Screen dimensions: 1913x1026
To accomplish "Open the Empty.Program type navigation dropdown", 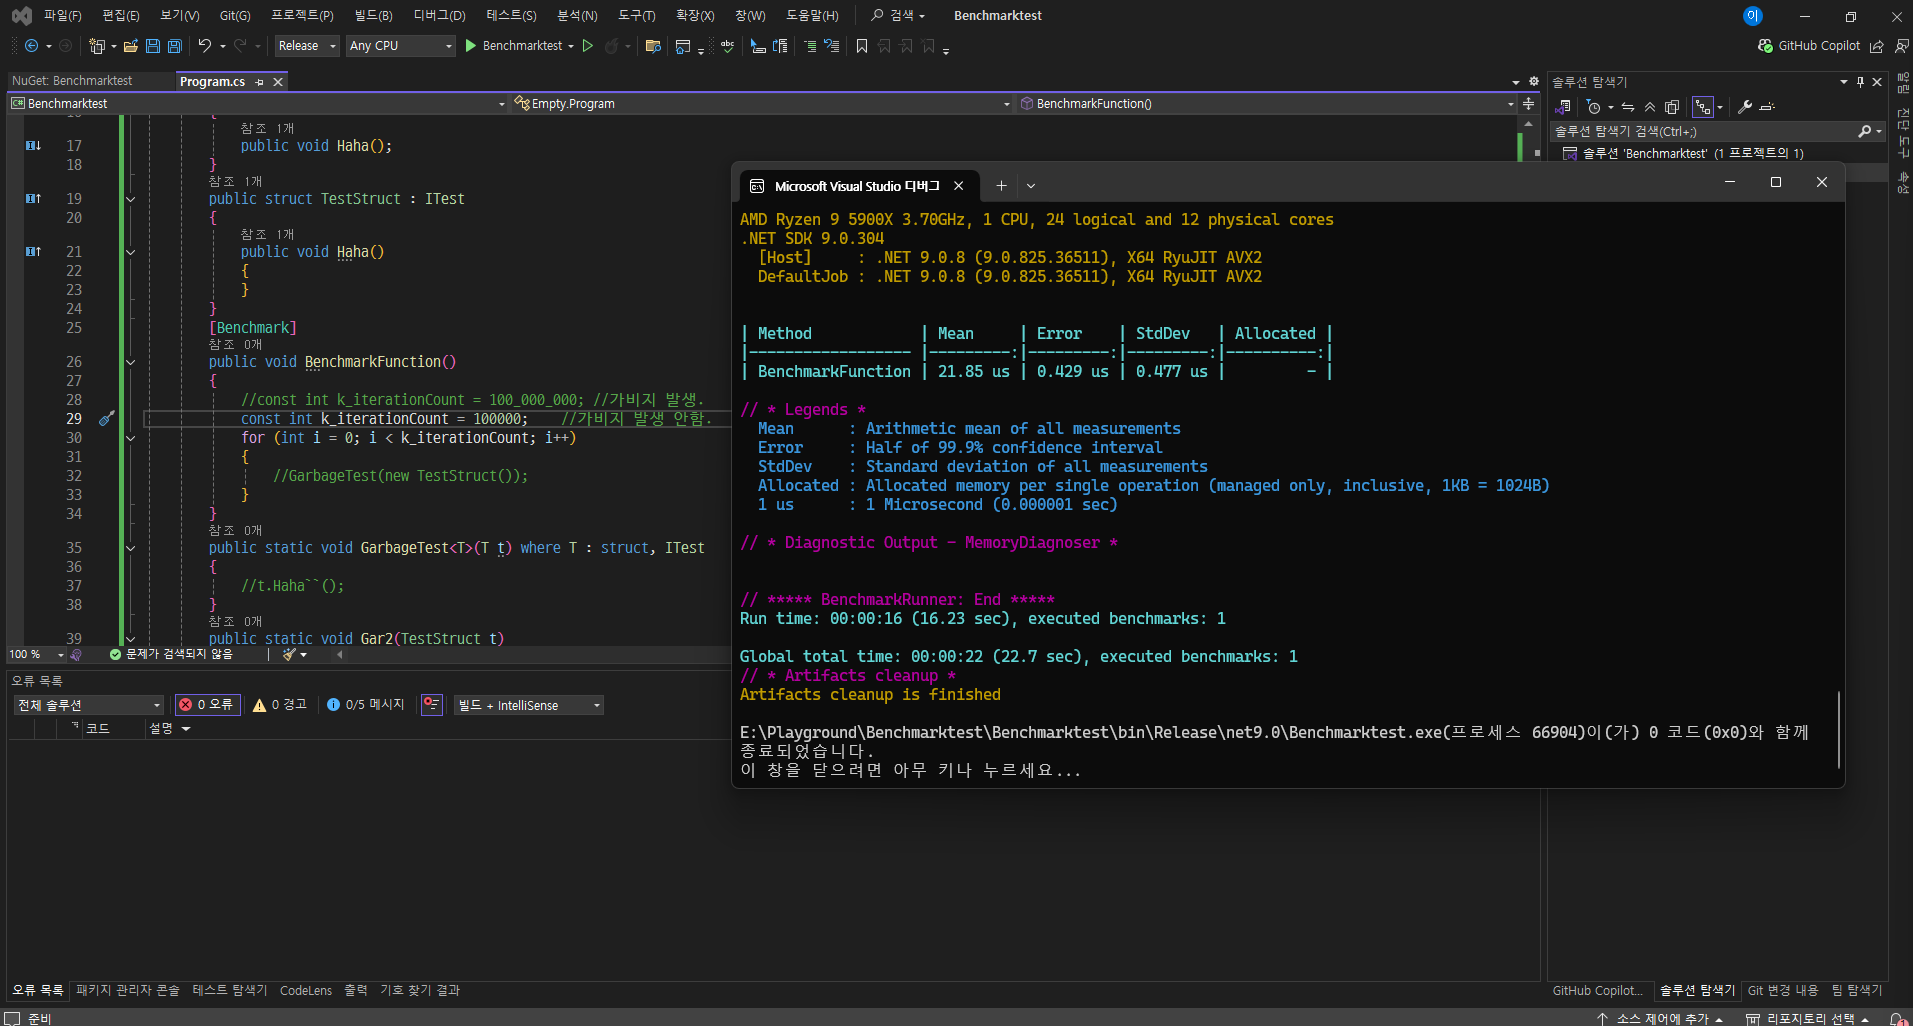I will point(762,104).
